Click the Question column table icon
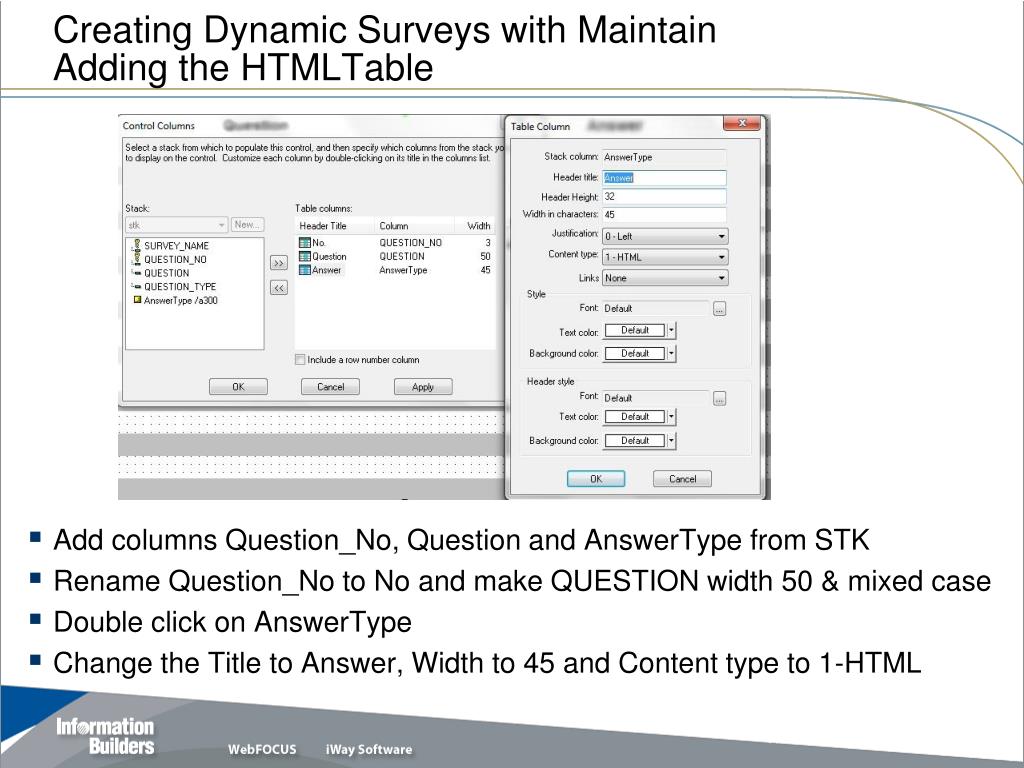The width and height of the screenshot is (1024, 768). [304, 256]
